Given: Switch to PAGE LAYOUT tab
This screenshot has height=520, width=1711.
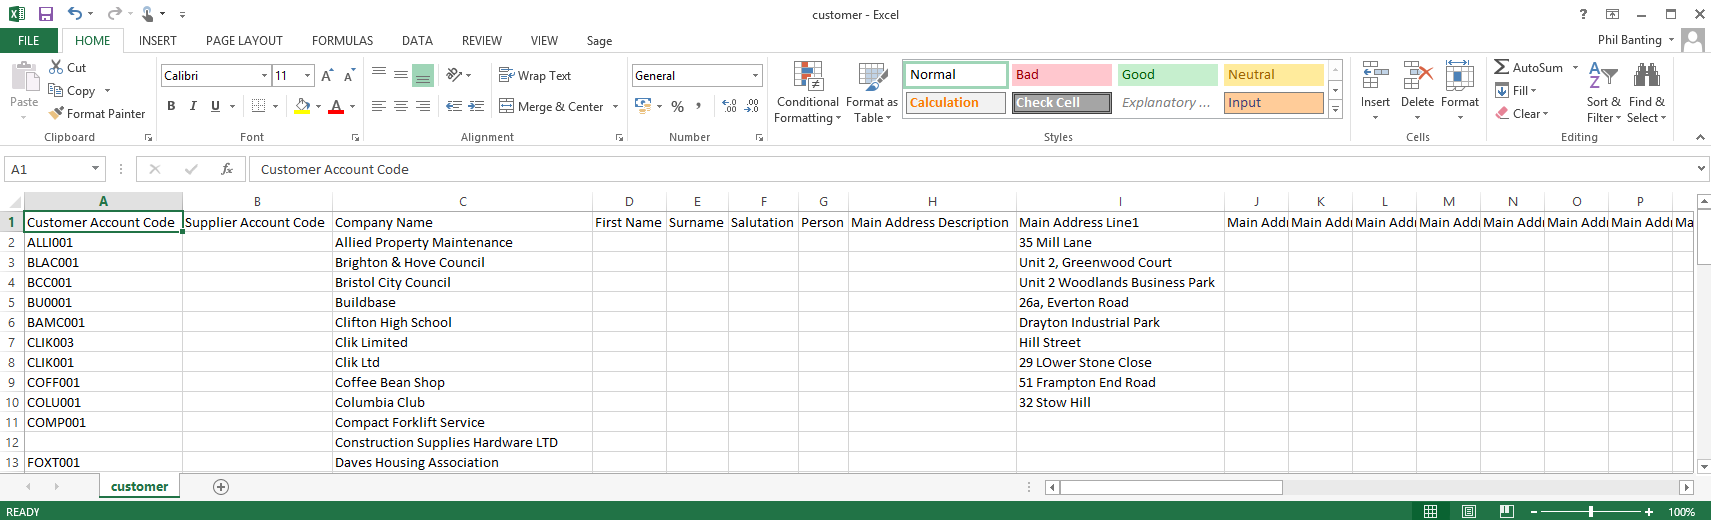Looking at the screenshot, I should [x=244, y=41].
